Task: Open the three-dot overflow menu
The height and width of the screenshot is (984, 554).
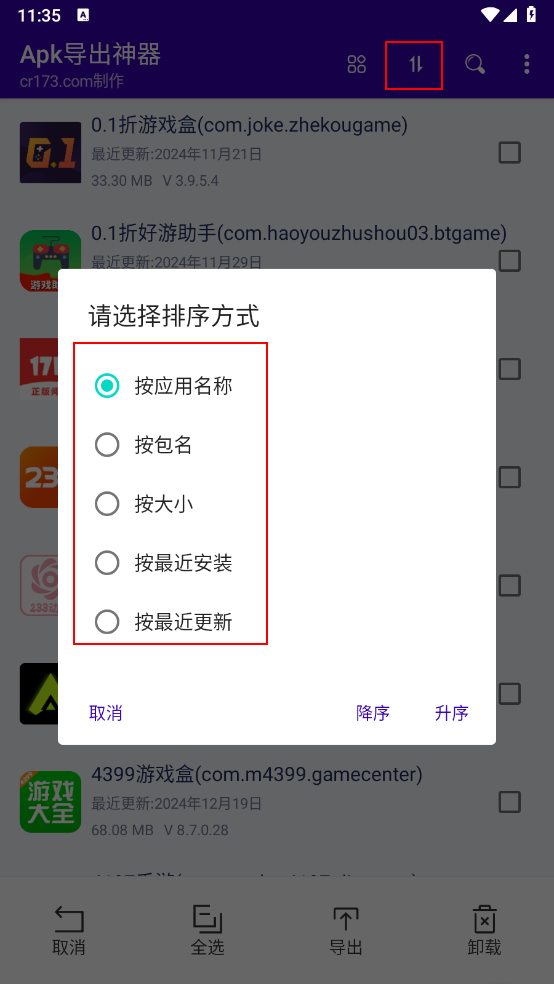Action: [x=526, y=64]
